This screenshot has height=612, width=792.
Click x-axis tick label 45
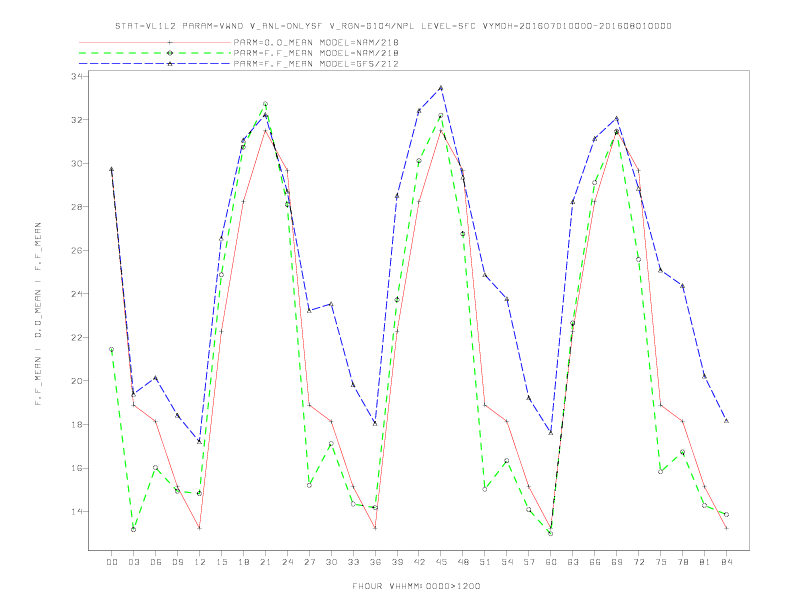pos(441,562)
